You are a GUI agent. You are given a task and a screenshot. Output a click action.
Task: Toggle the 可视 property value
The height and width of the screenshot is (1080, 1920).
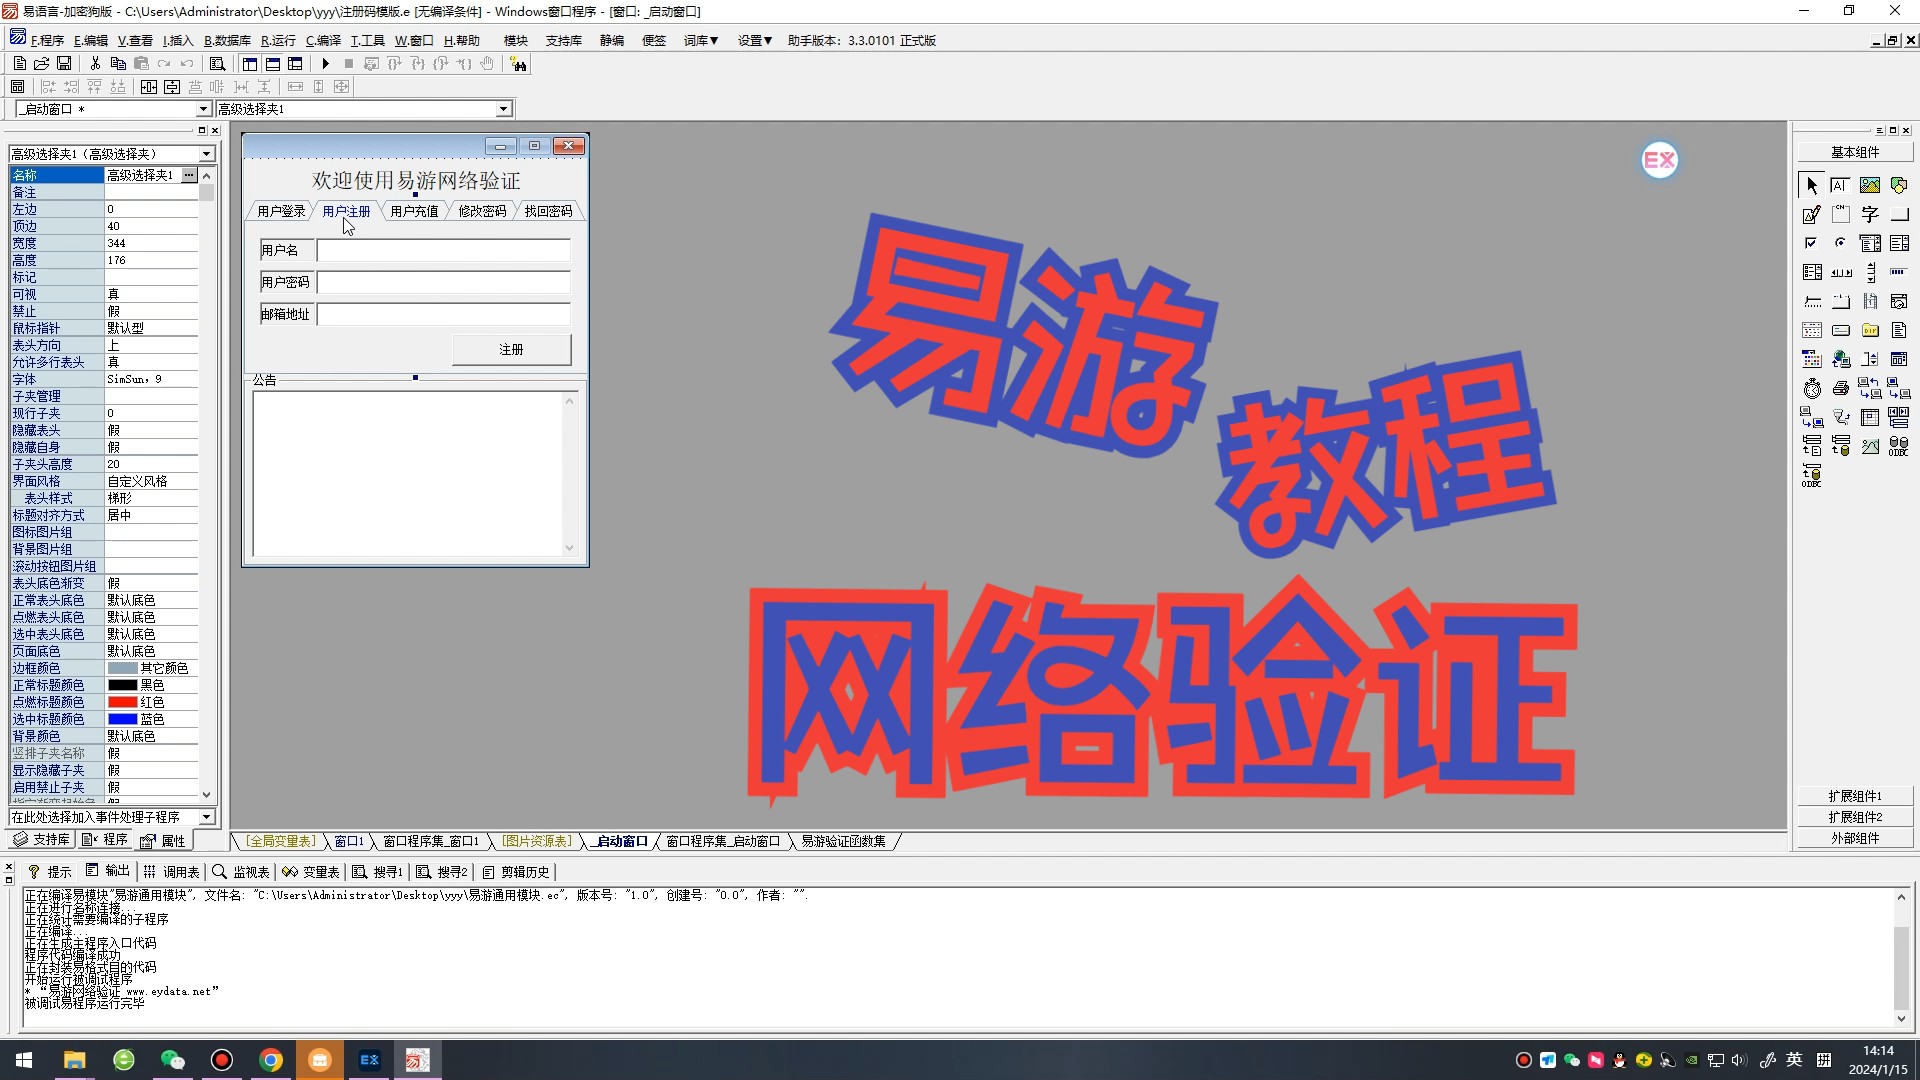click(x=151, y=294)
